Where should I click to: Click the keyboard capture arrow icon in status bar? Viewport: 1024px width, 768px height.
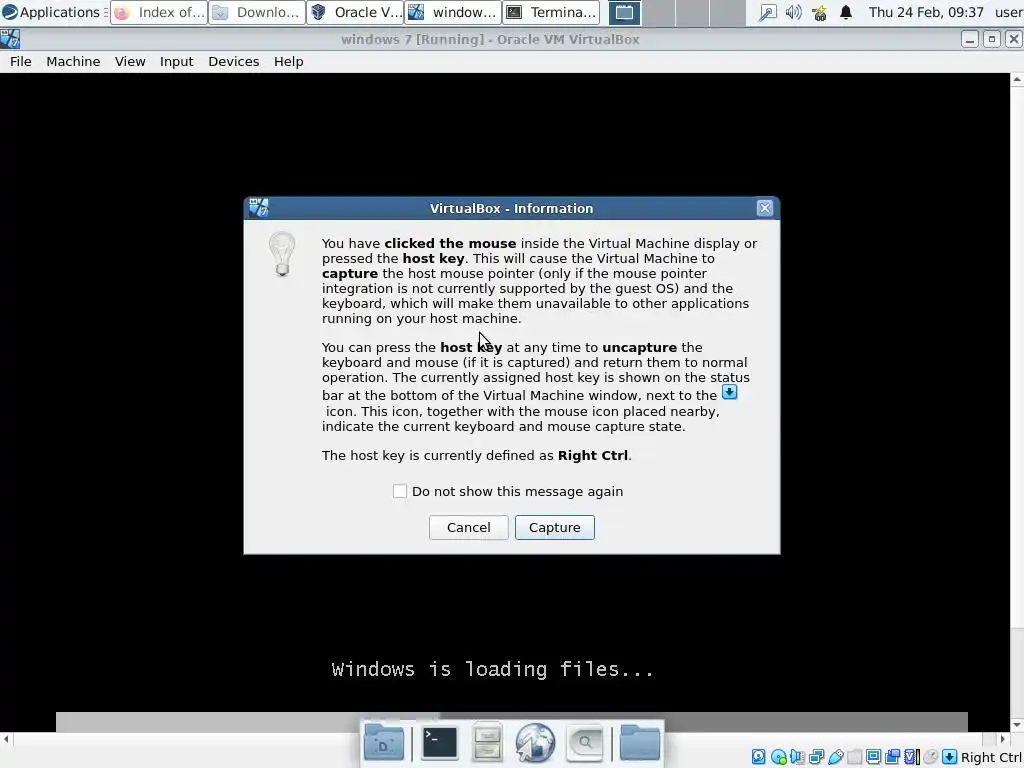pyautogui.click(x=950, y=757)
